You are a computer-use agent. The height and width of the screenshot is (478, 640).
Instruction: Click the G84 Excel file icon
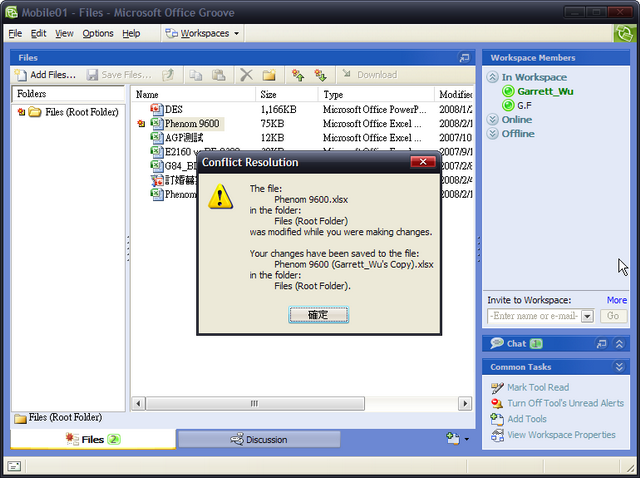click(157, 166)
